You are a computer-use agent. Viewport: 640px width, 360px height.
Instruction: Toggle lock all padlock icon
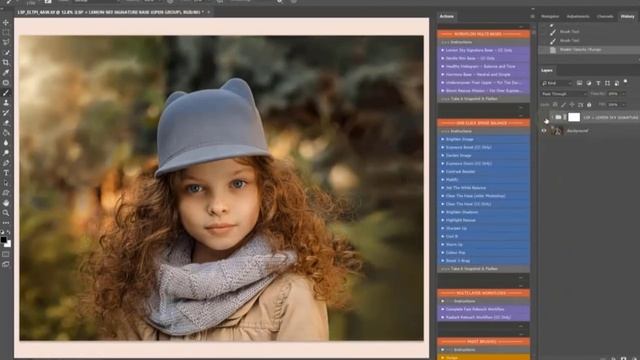pos(589,105)
